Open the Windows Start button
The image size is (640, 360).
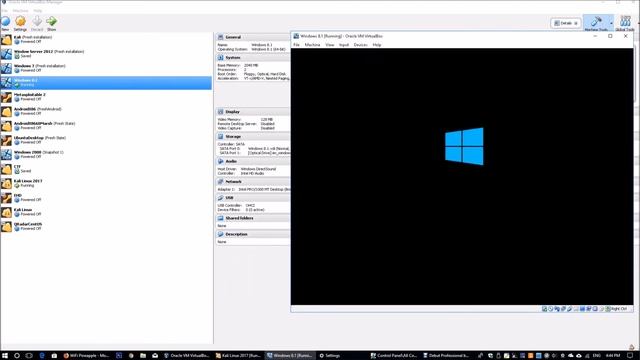(5, 356)
